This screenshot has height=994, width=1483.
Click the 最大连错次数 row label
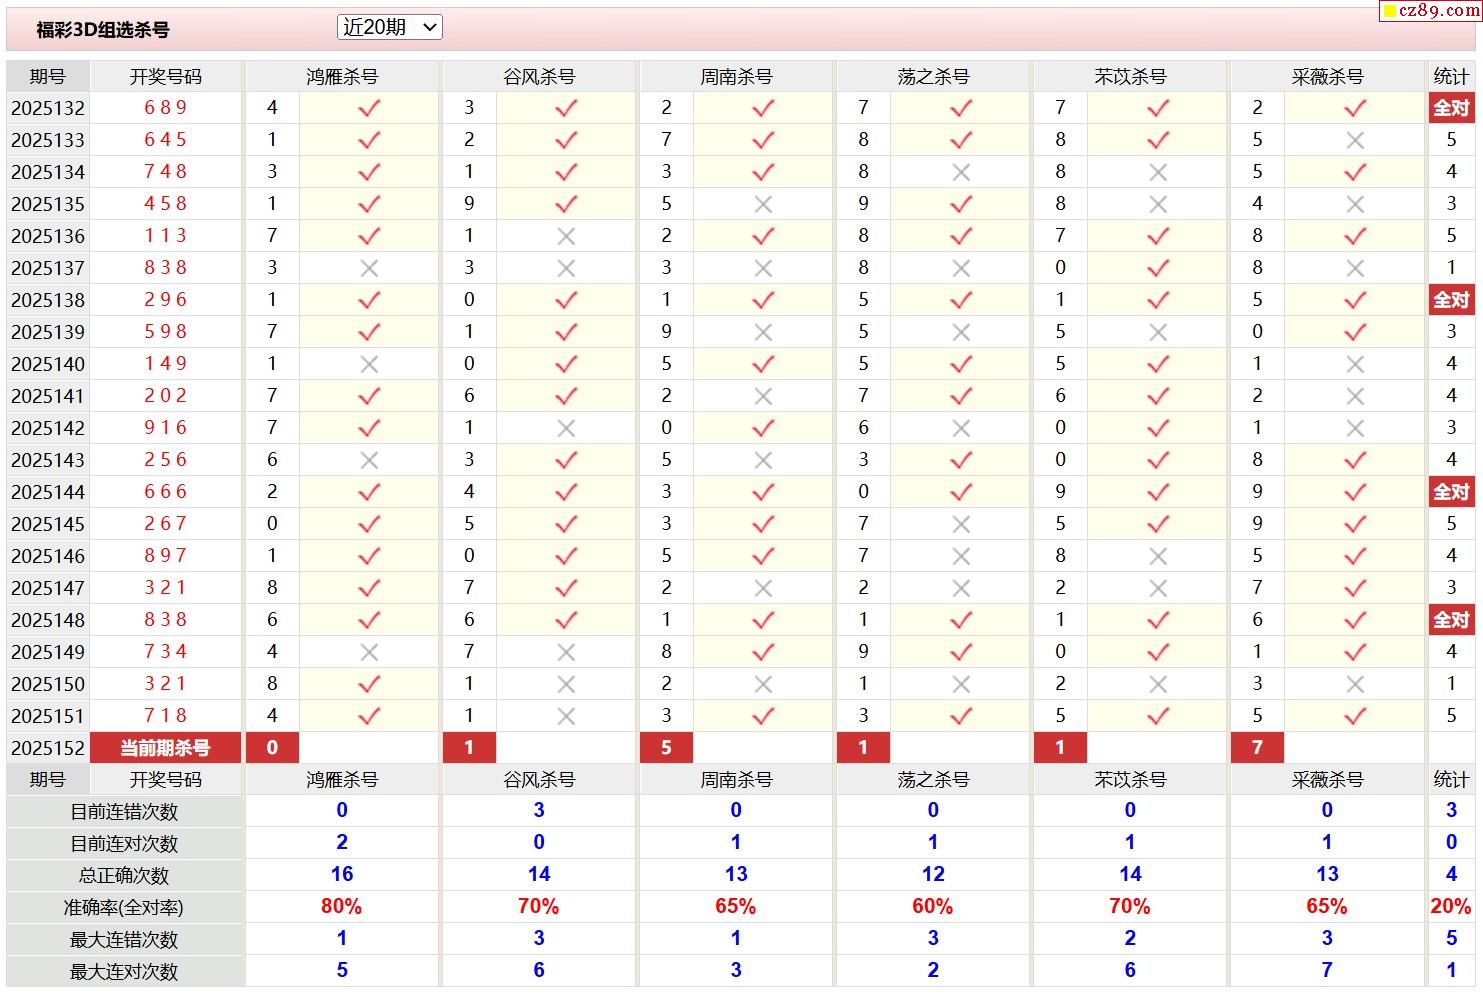pos(124,940)
